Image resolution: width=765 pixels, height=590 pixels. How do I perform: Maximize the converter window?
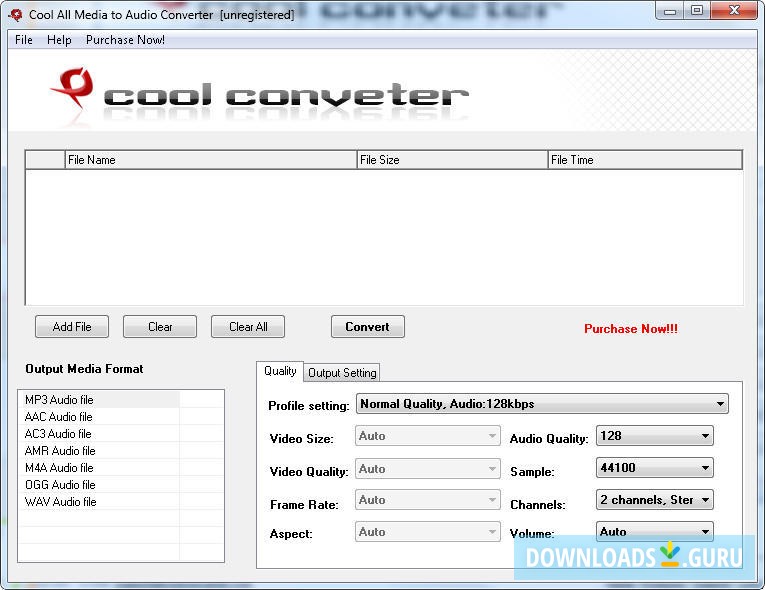697,11
